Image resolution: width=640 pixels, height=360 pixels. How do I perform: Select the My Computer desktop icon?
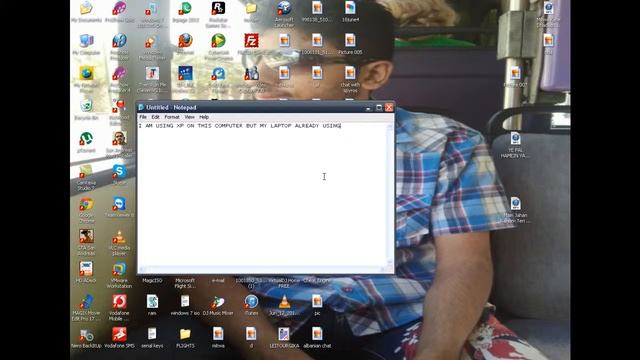point(86,44)
